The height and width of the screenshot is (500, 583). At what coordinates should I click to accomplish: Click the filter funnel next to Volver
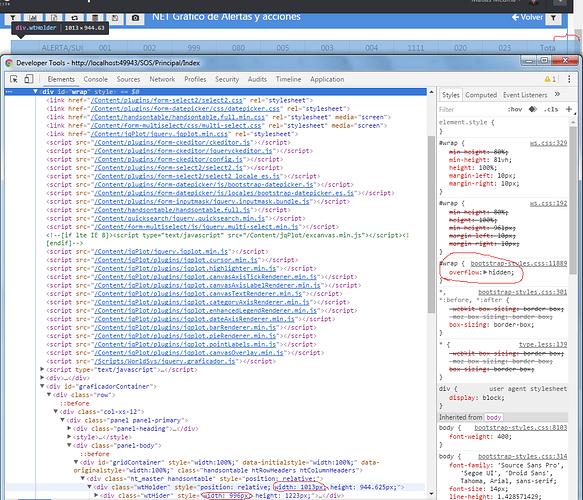(553, 18)
